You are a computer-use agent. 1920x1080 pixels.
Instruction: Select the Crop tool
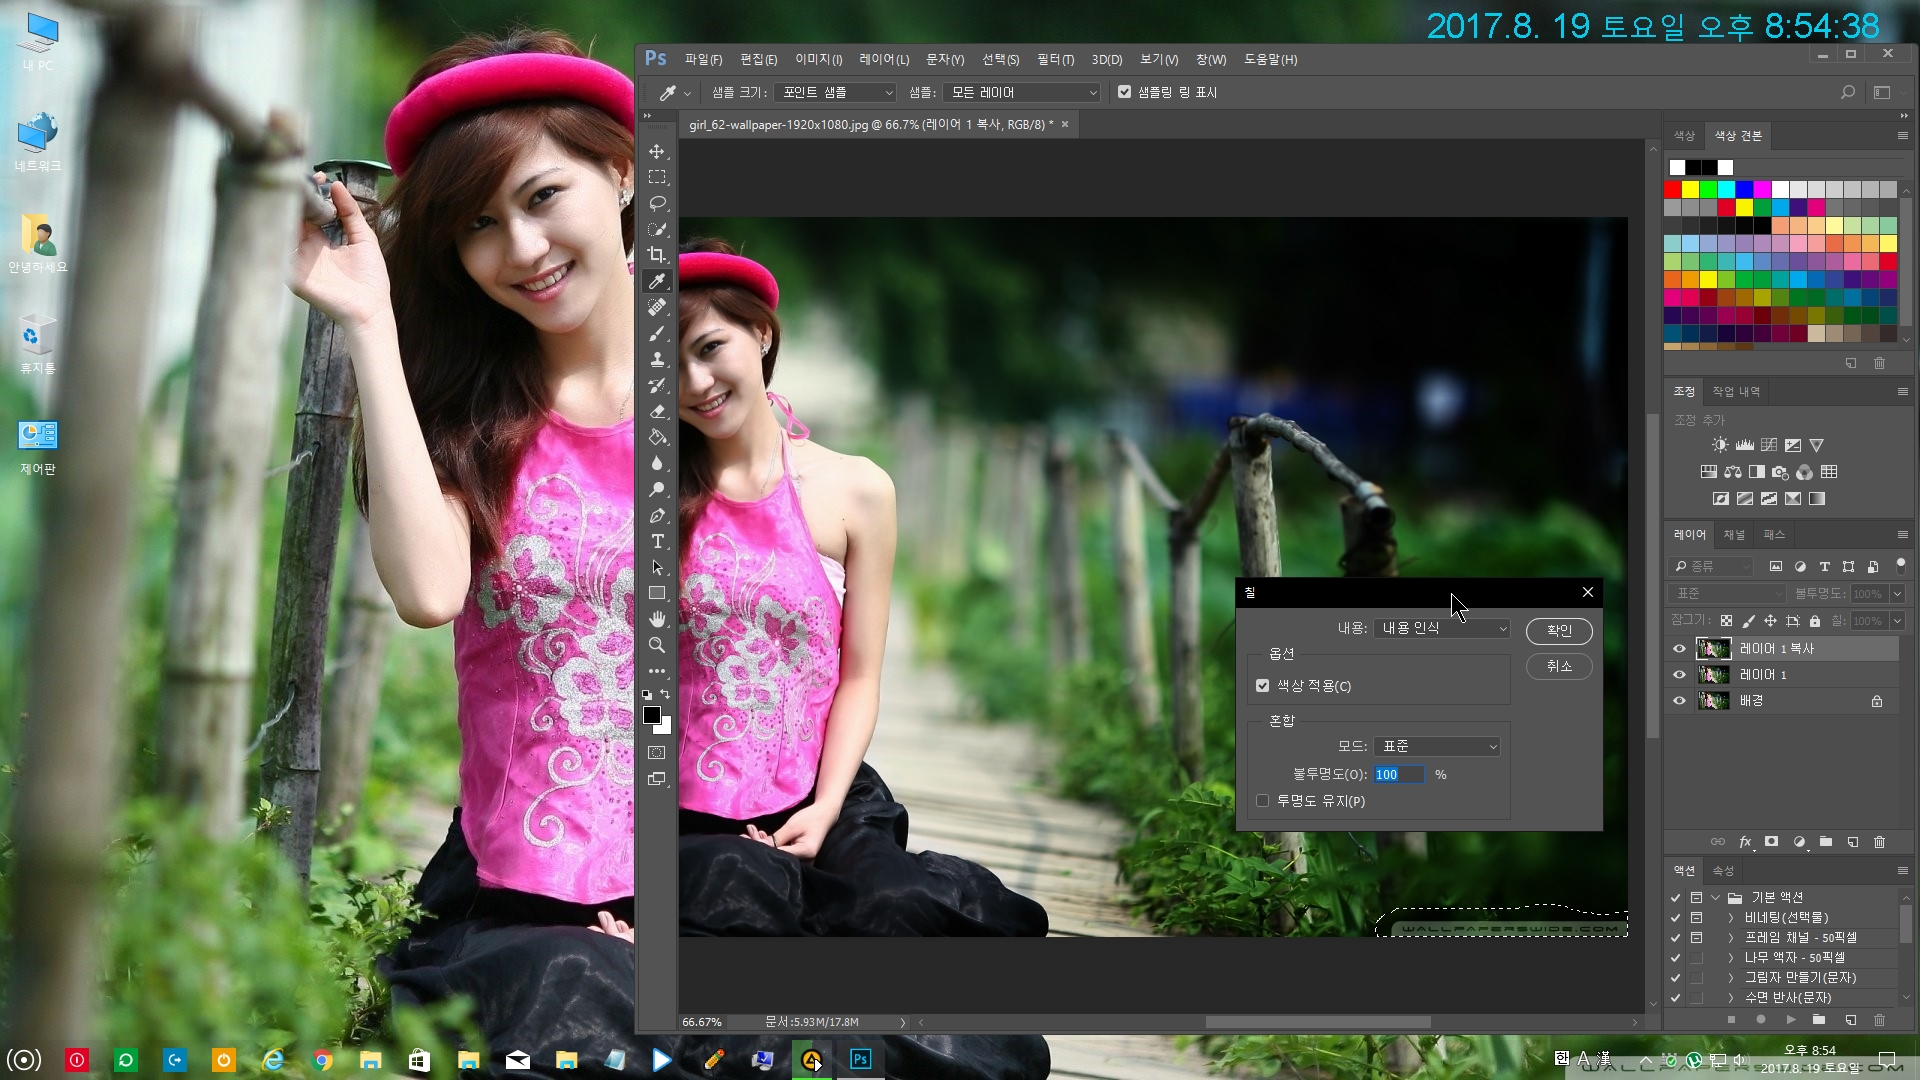coord(657,256)
